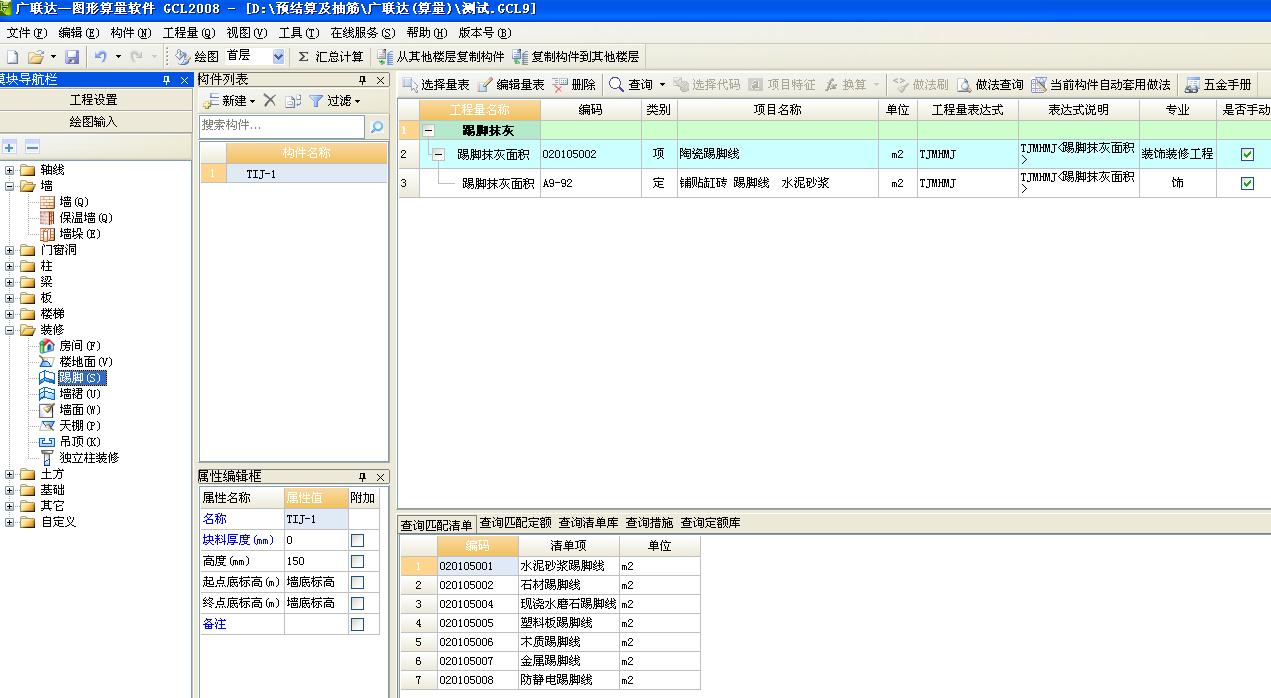
Task: Toggle 附加 checkbox for 高度(mm)
Action: 357,561
